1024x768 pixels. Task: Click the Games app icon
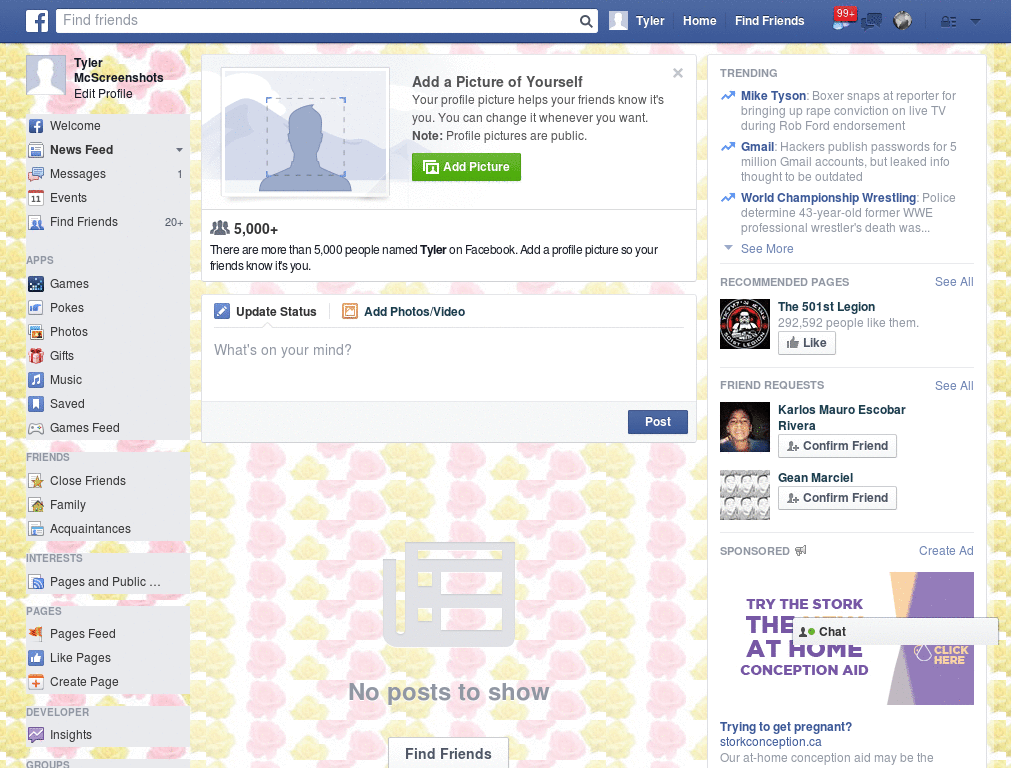pos(36,284)
